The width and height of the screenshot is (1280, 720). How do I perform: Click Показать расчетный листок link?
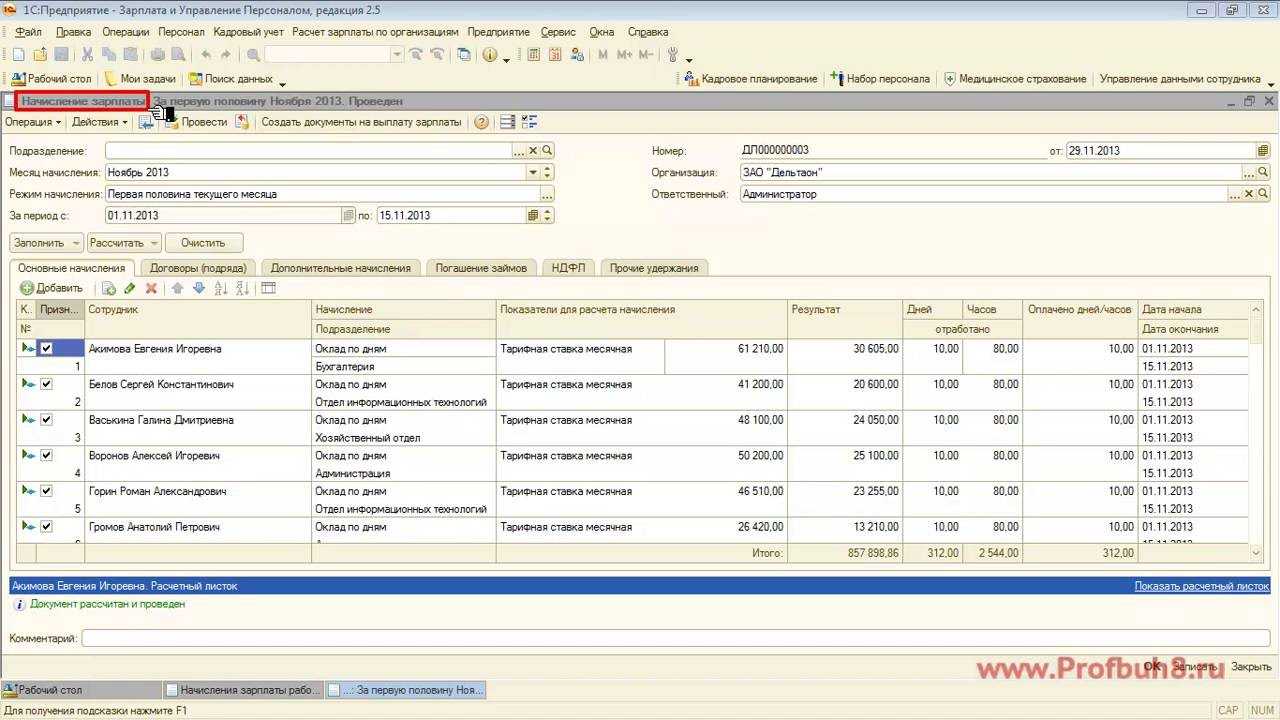coord(1202,586)
